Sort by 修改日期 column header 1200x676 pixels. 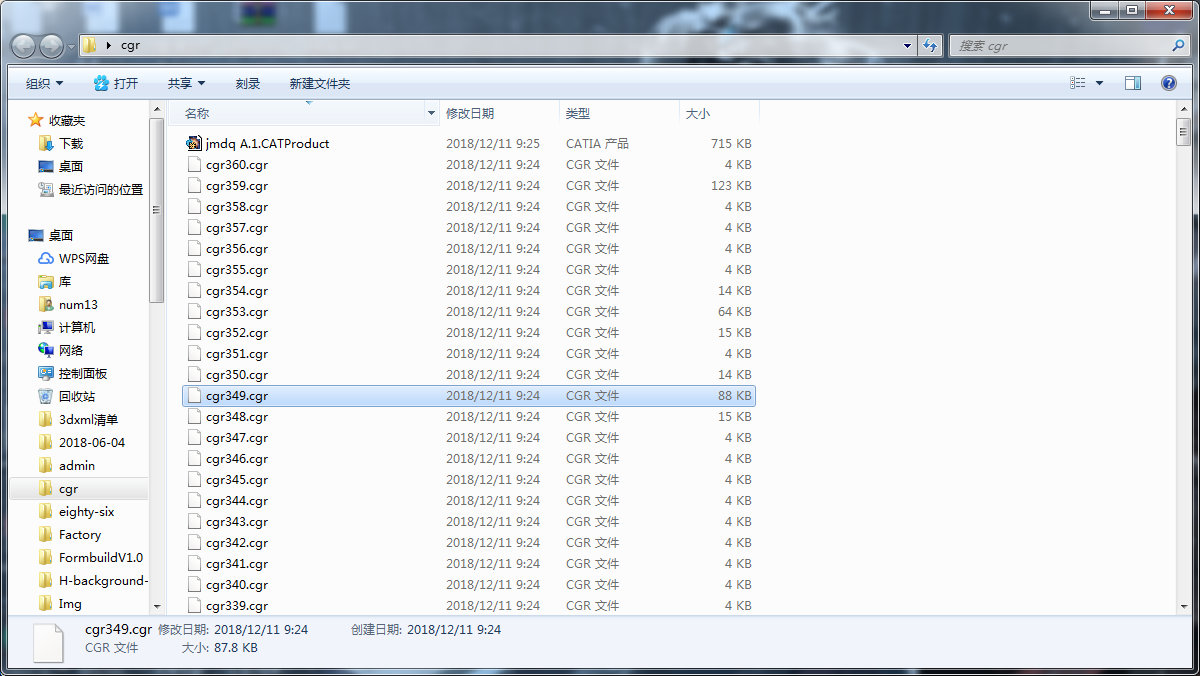tap(470, 114)
